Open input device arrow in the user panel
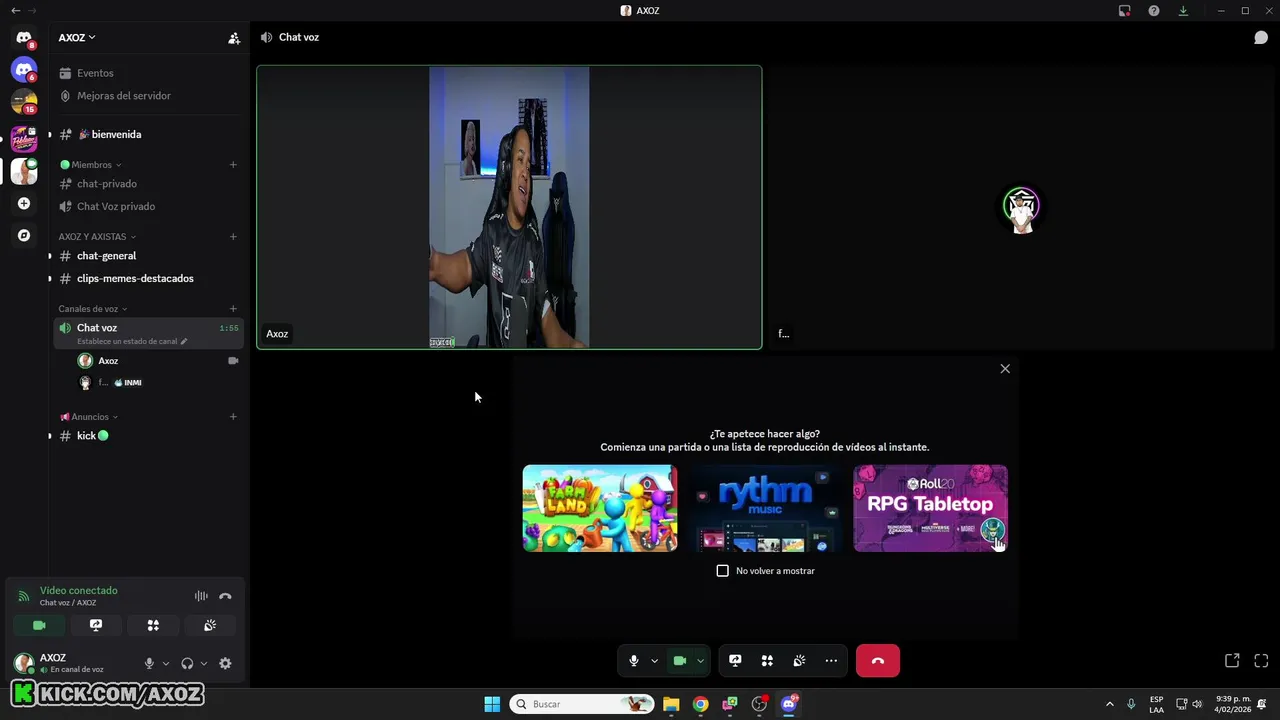 point(166,663)
